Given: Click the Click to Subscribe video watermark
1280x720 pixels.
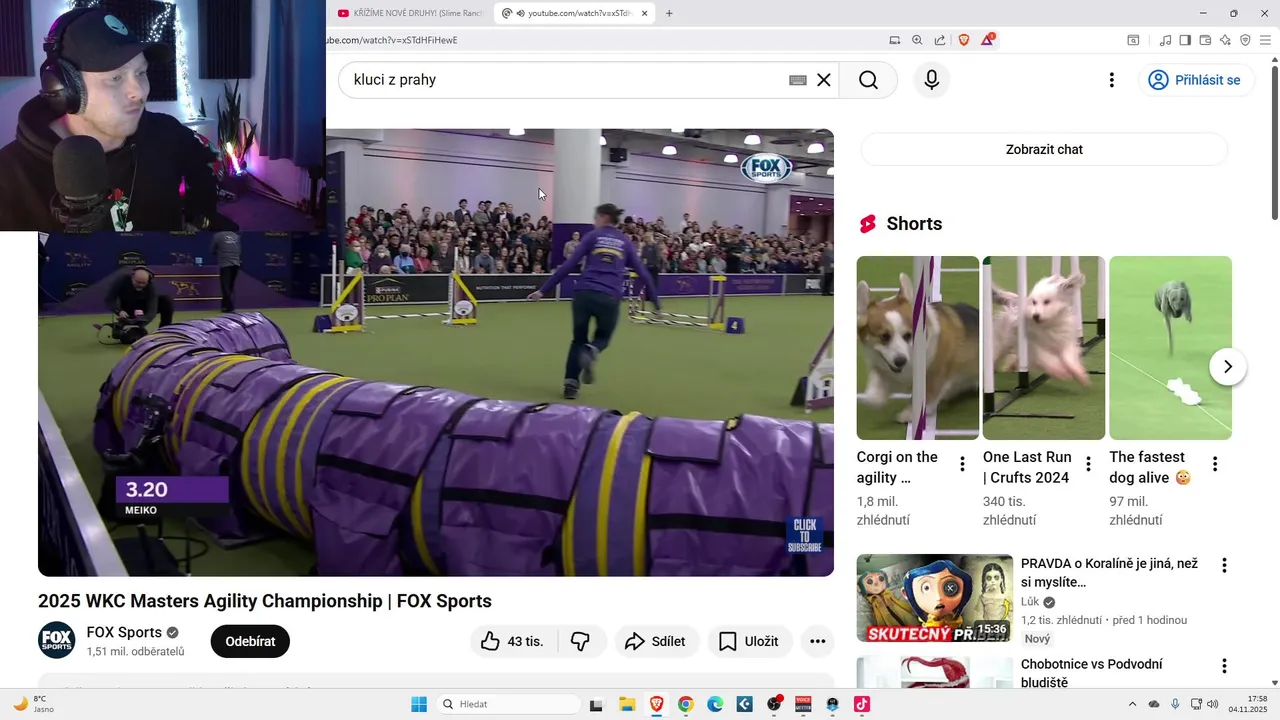Looking at the screenshot, I should click(804, 536).
